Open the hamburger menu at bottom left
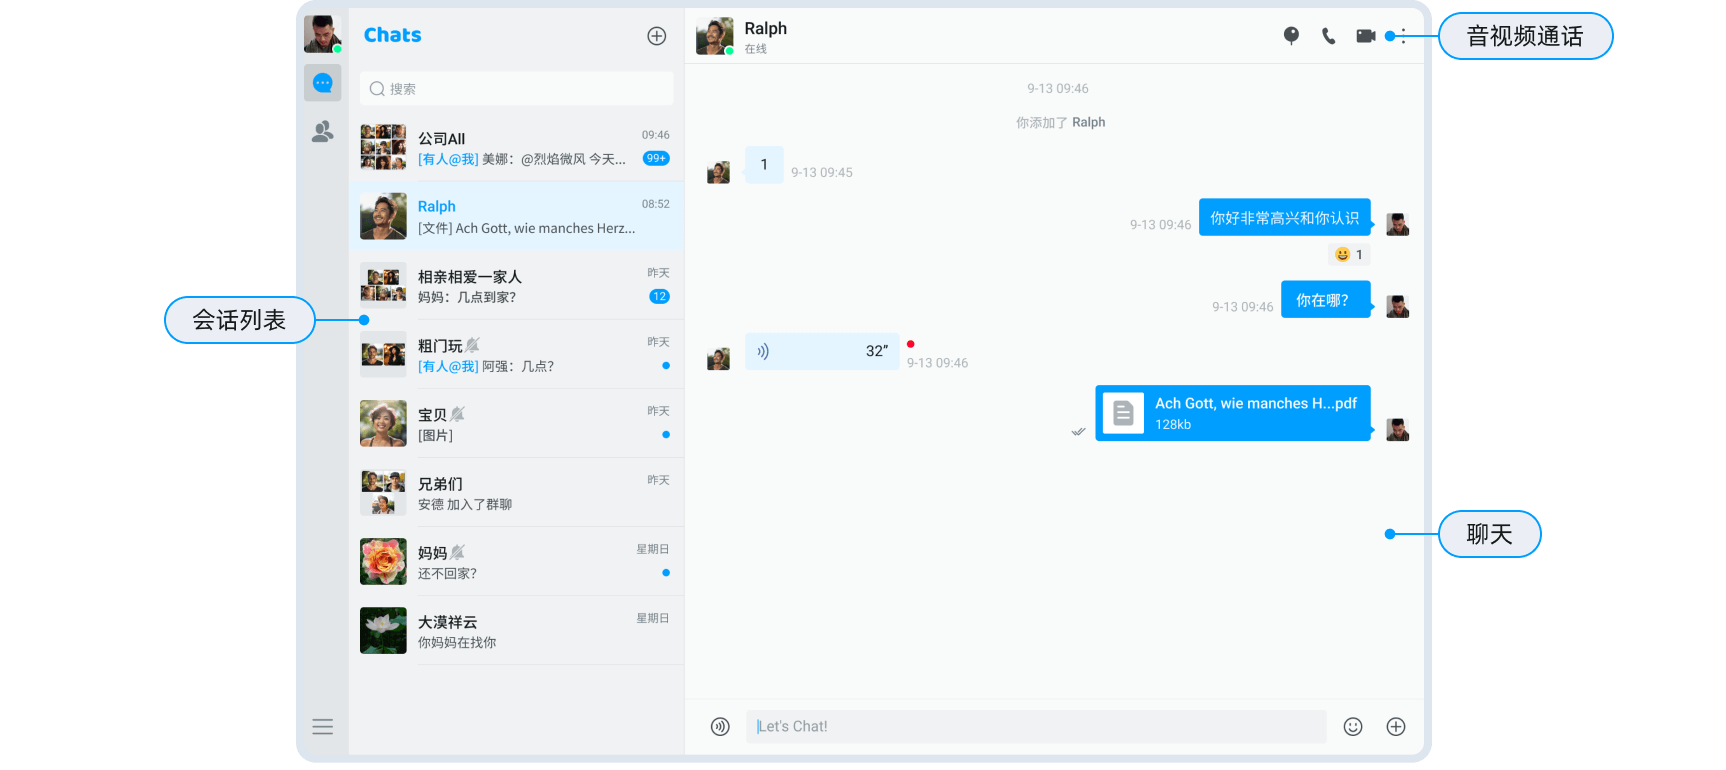This screenshot has width=1726, height=770. [x=322, y=727]
